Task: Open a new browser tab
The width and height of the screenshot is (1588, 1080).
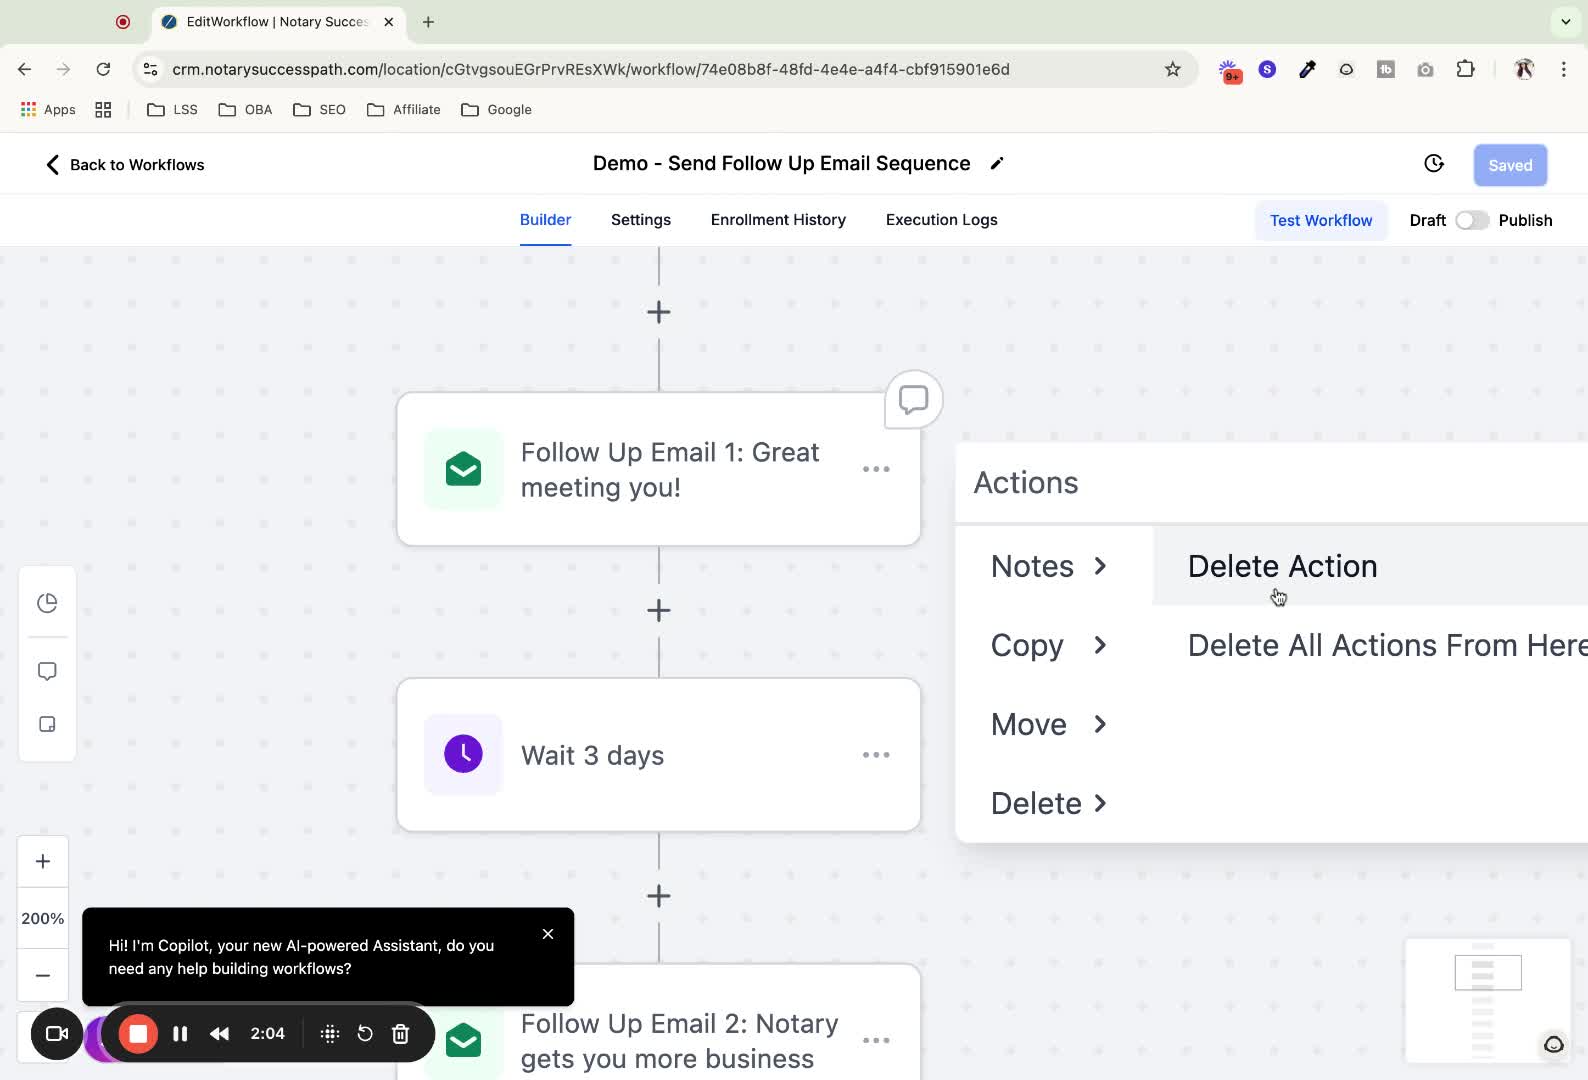Action: tap(428, 22)
